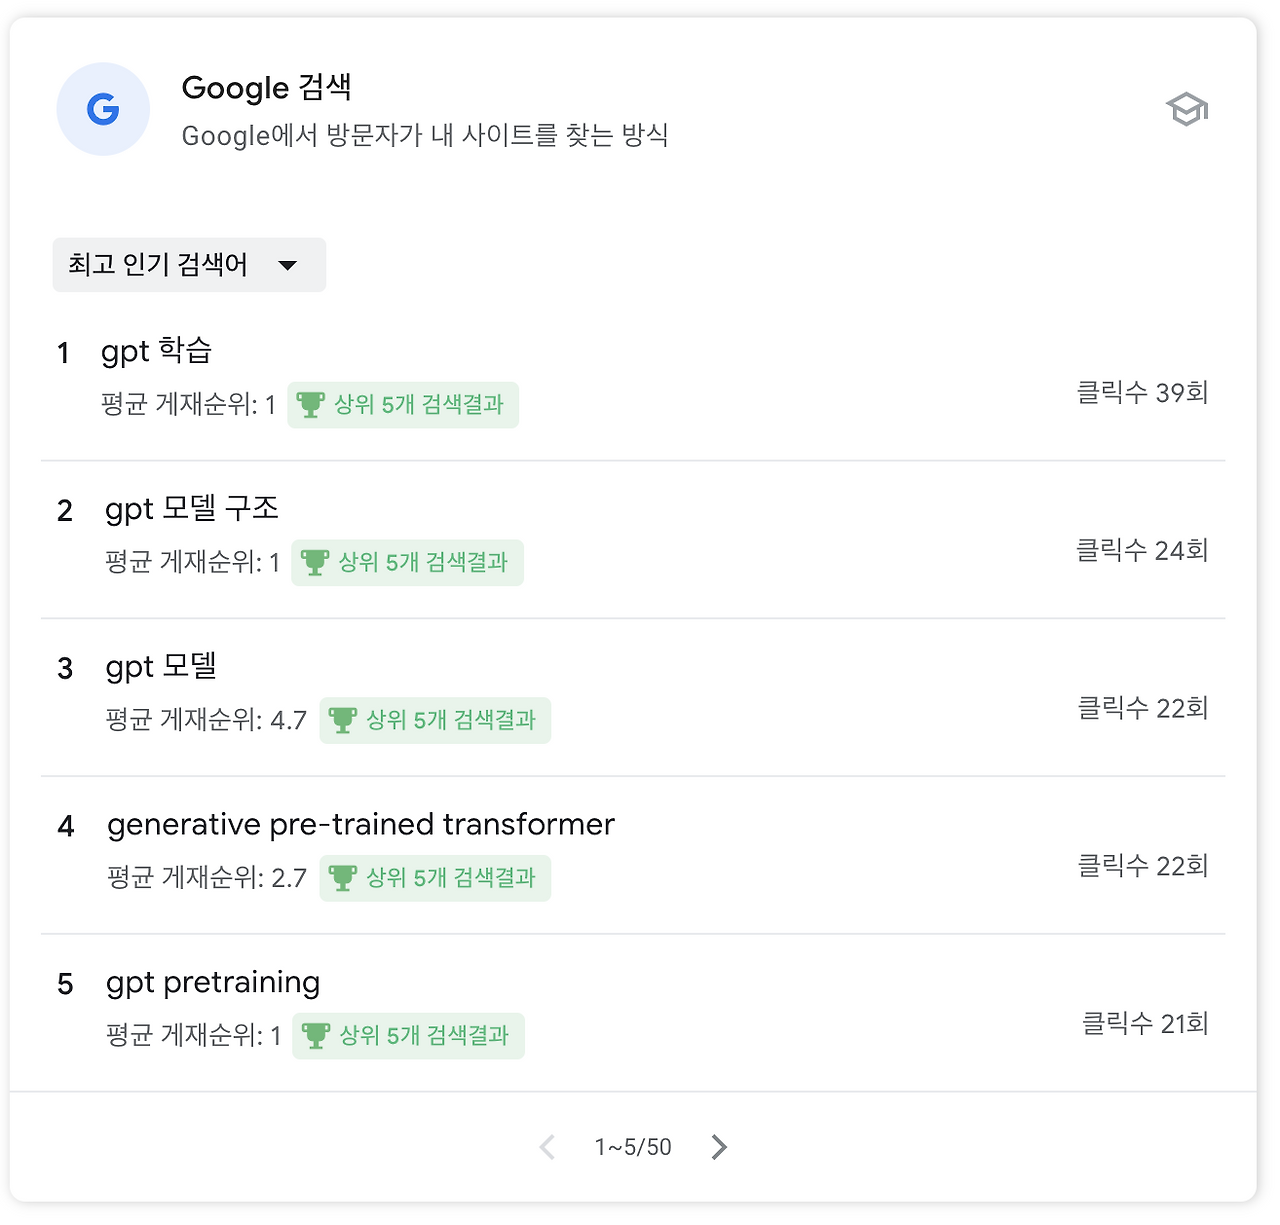Click the 1~5/50 page indicator
Viewport: 1280px width, 1225px height.
[633, 1147]
